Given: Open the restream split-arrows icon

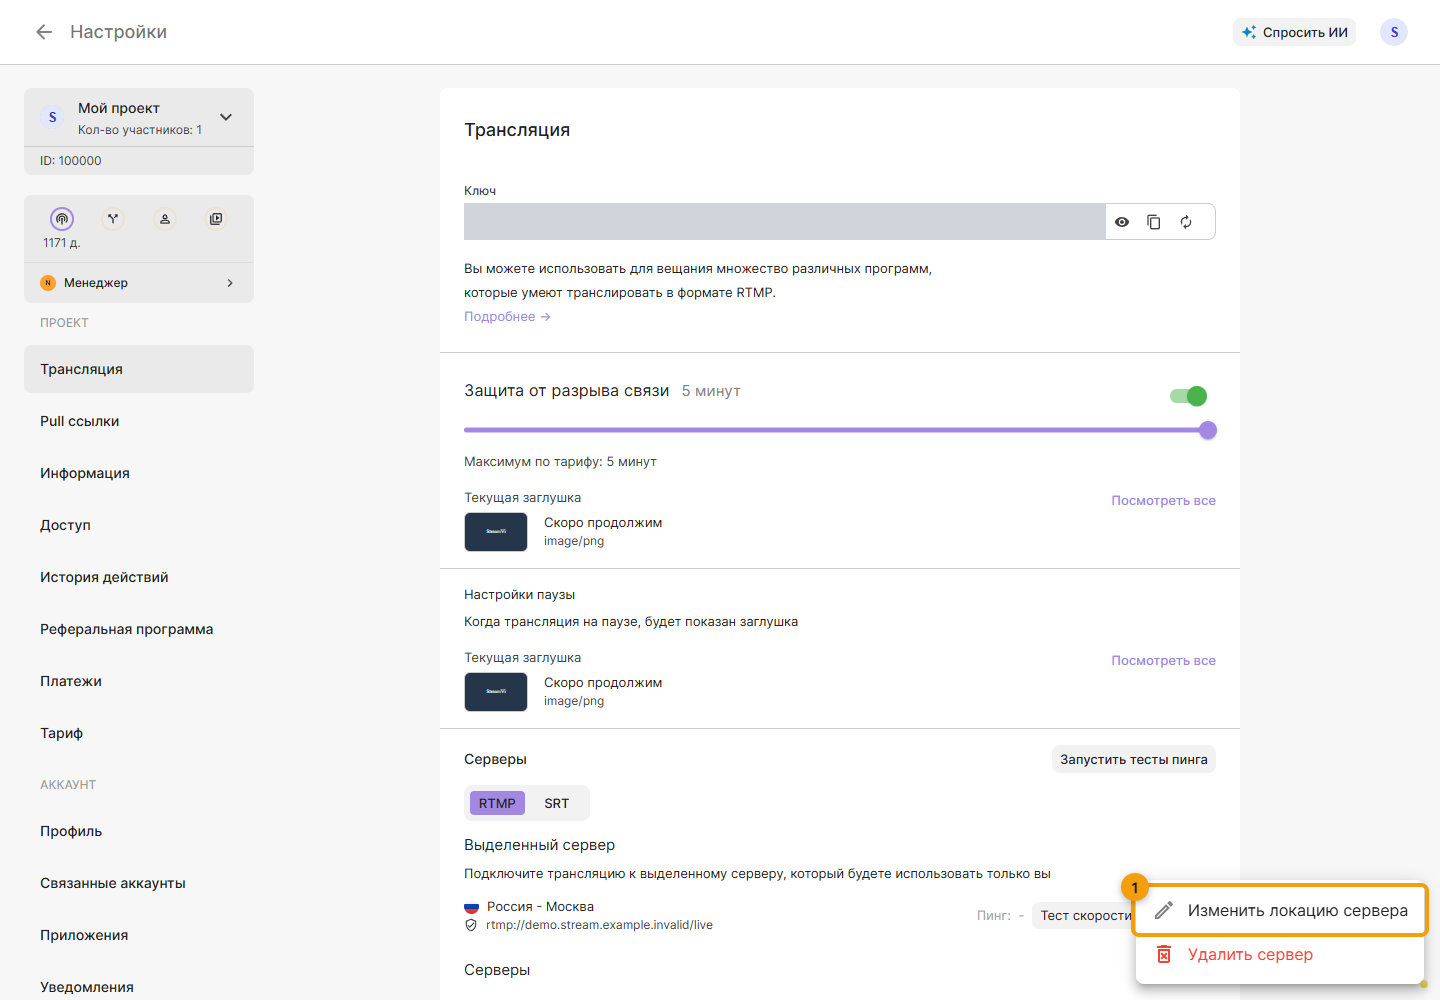Looking at the screenshot, I should (x=113, y=219).
